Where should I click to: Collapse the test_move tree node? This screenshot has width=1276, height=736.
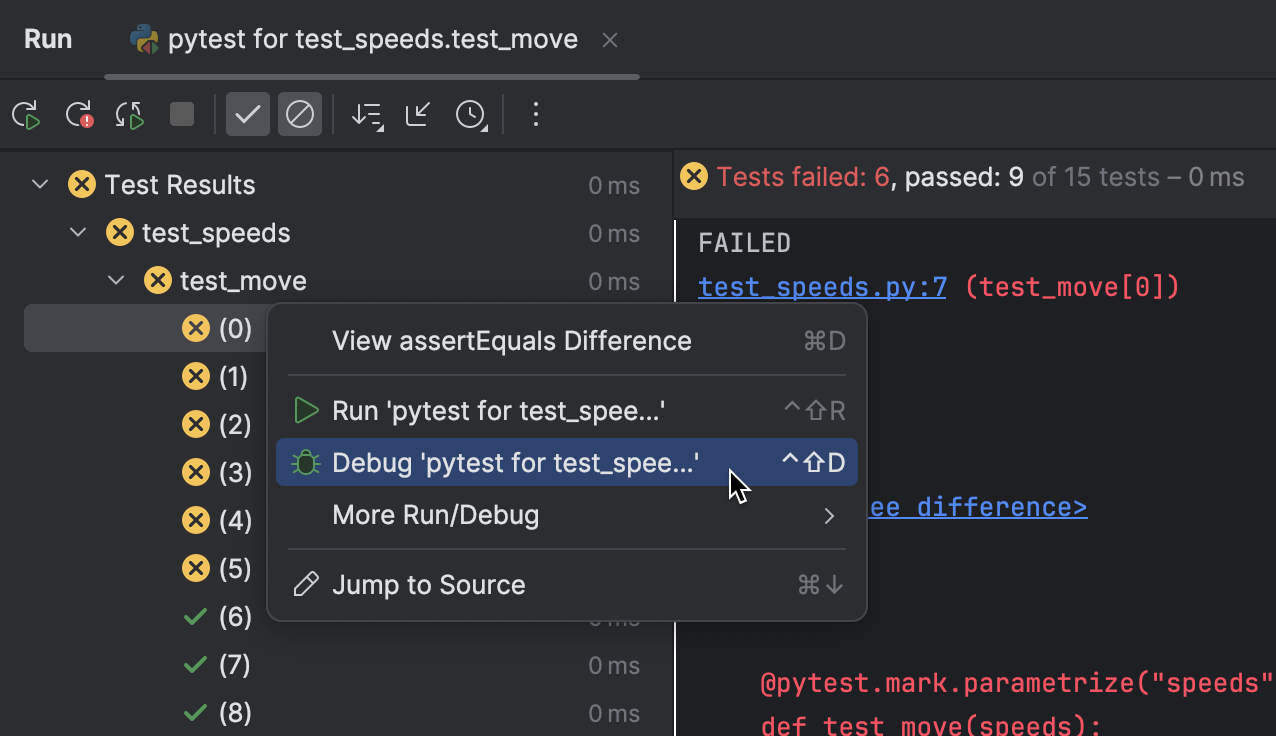click(x=115, y=280)
